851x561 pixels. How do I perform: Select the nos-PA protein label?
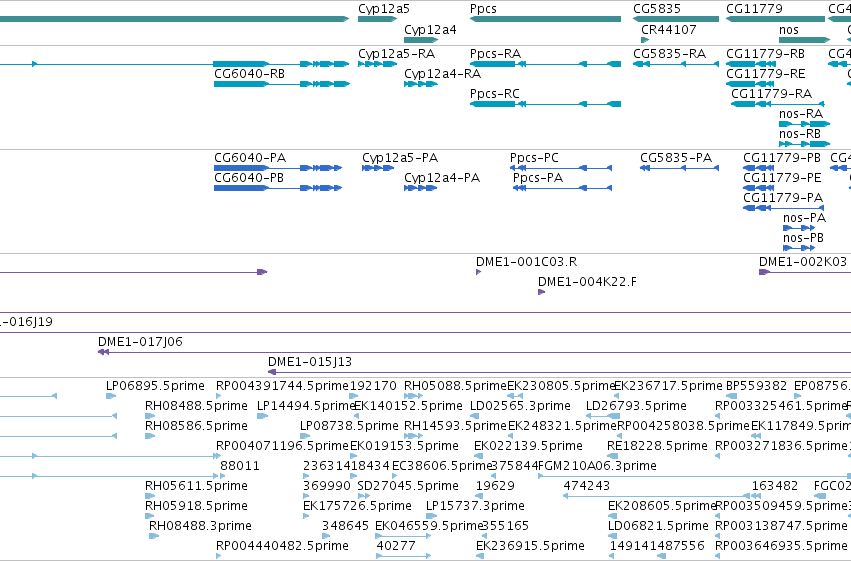point(804,218)
